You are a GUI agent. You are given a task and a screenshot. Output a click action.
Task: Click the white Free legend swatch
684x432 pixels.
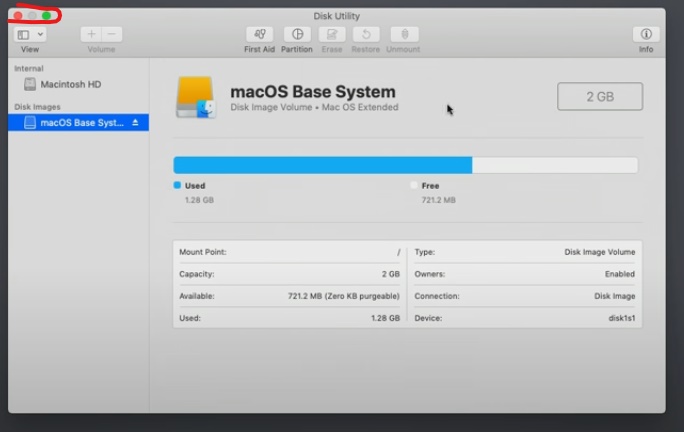point(414,185)
